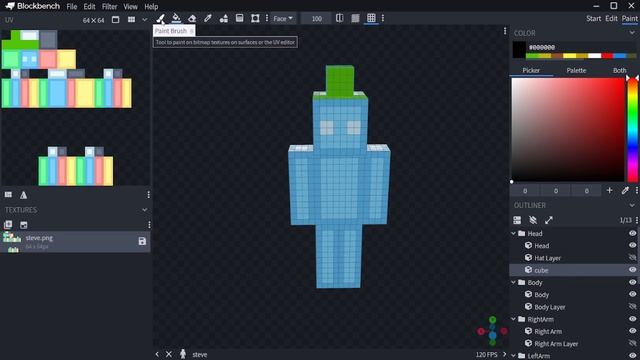Collapse the OUTLINER panel

tap(632, 205)
